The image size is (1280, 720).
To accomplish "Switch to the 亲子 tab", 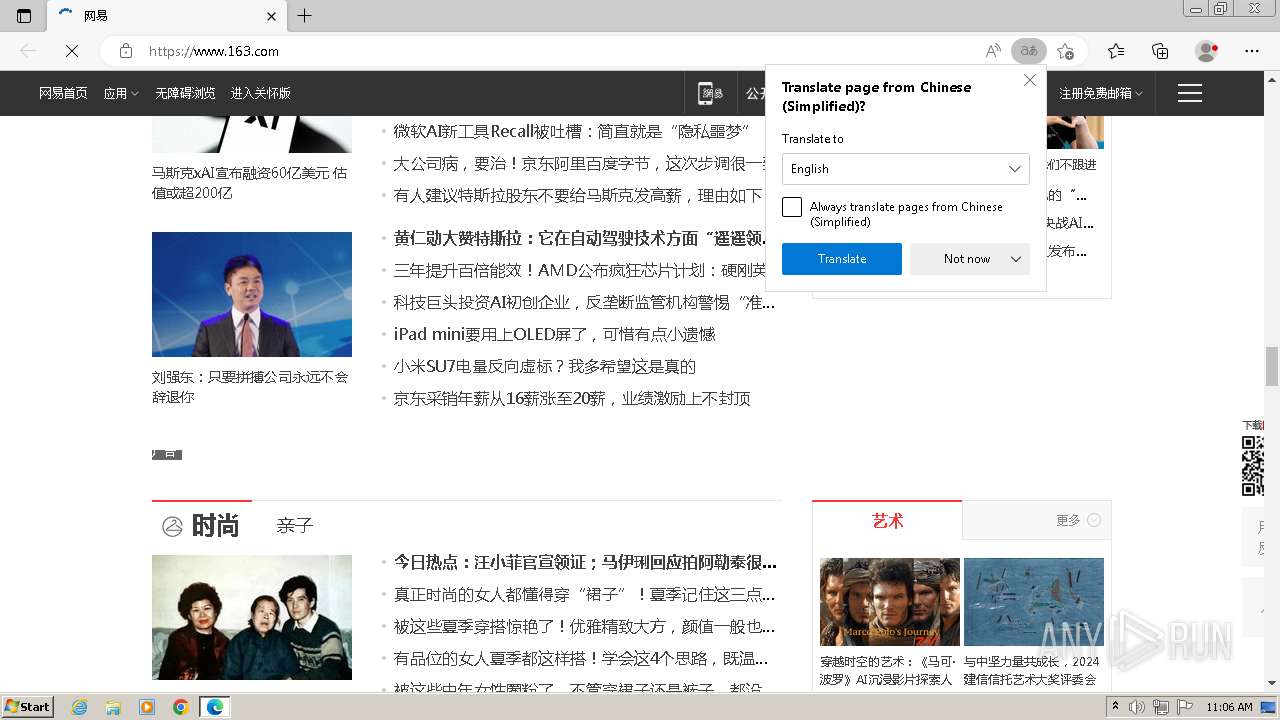I will (295, 525).
